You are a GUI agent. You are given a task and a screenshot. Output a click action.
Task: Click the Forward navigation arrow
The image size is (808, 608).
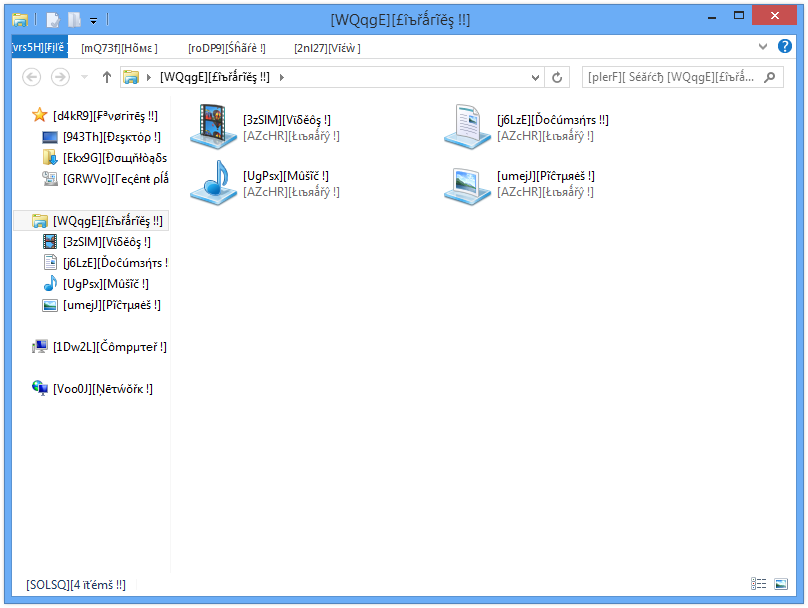tap(60, 77)
